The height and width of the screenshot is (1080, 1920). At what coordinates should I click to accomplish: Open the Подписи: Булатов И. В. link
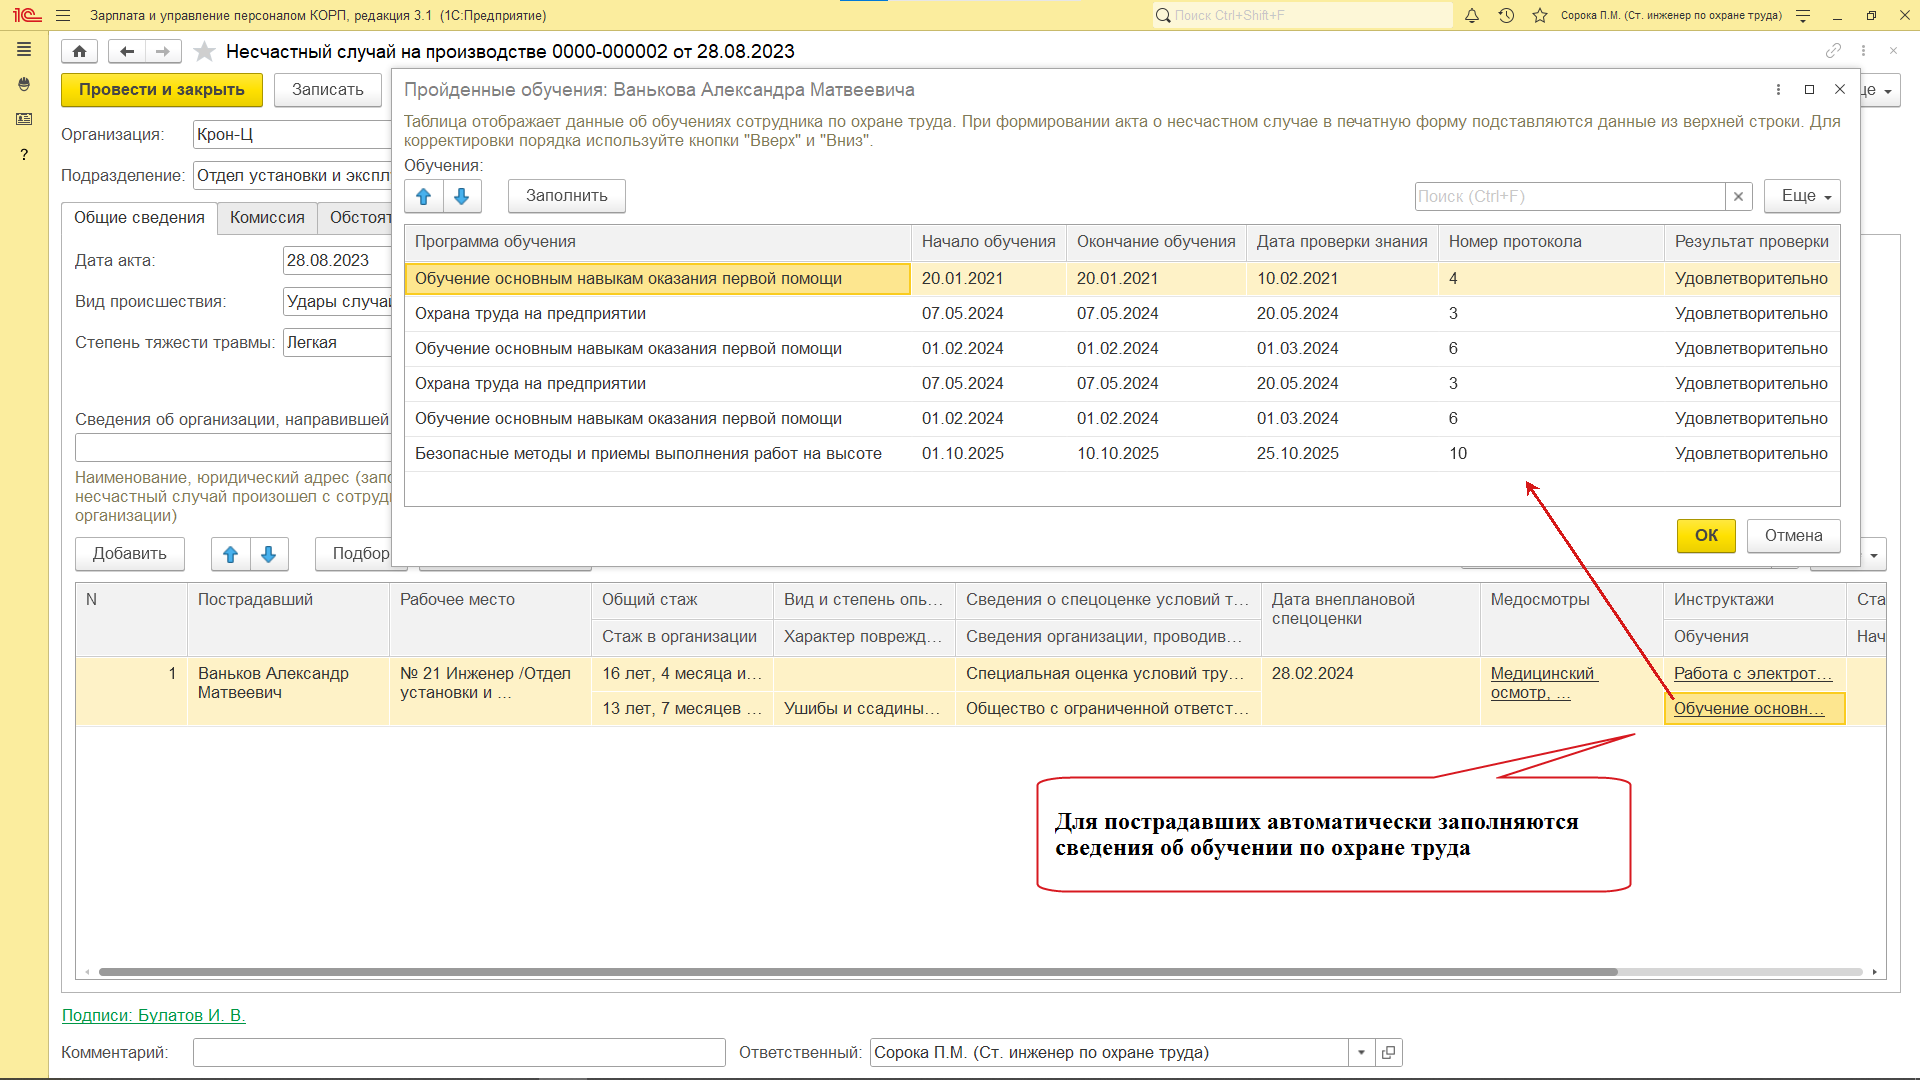(153, 1015)
